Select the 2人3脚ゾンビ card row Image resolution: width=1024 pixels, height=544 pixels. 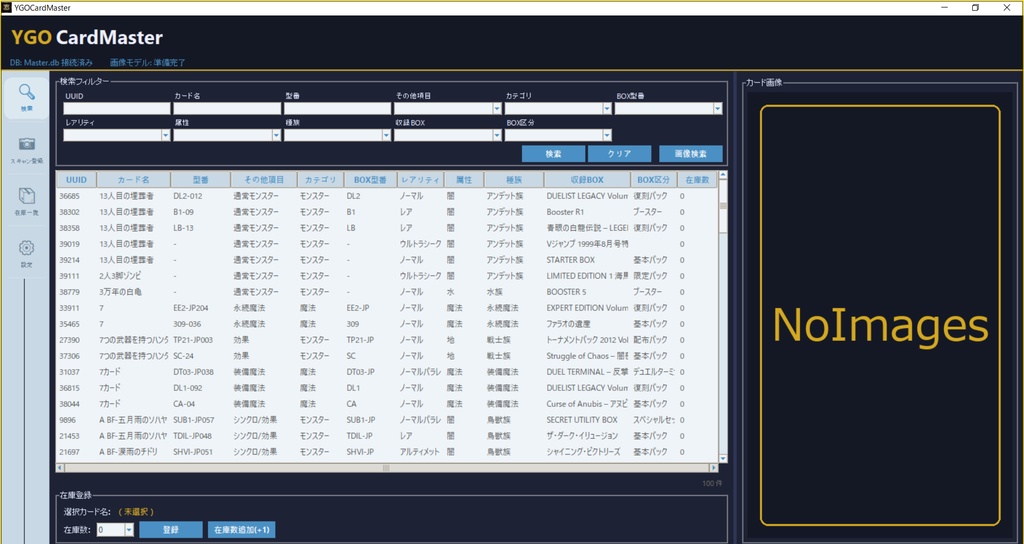tap(387, 276)
